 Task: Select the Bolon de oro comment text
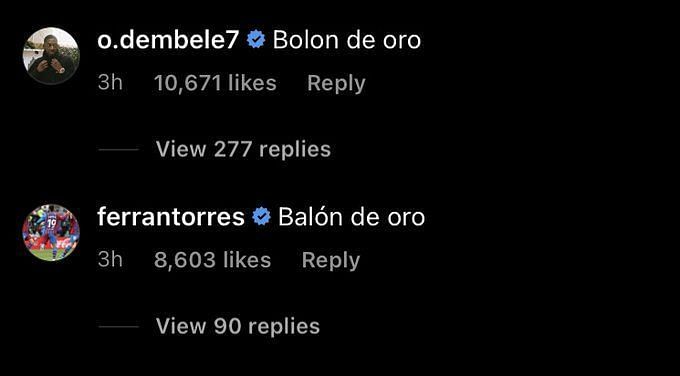pos(347,40)
